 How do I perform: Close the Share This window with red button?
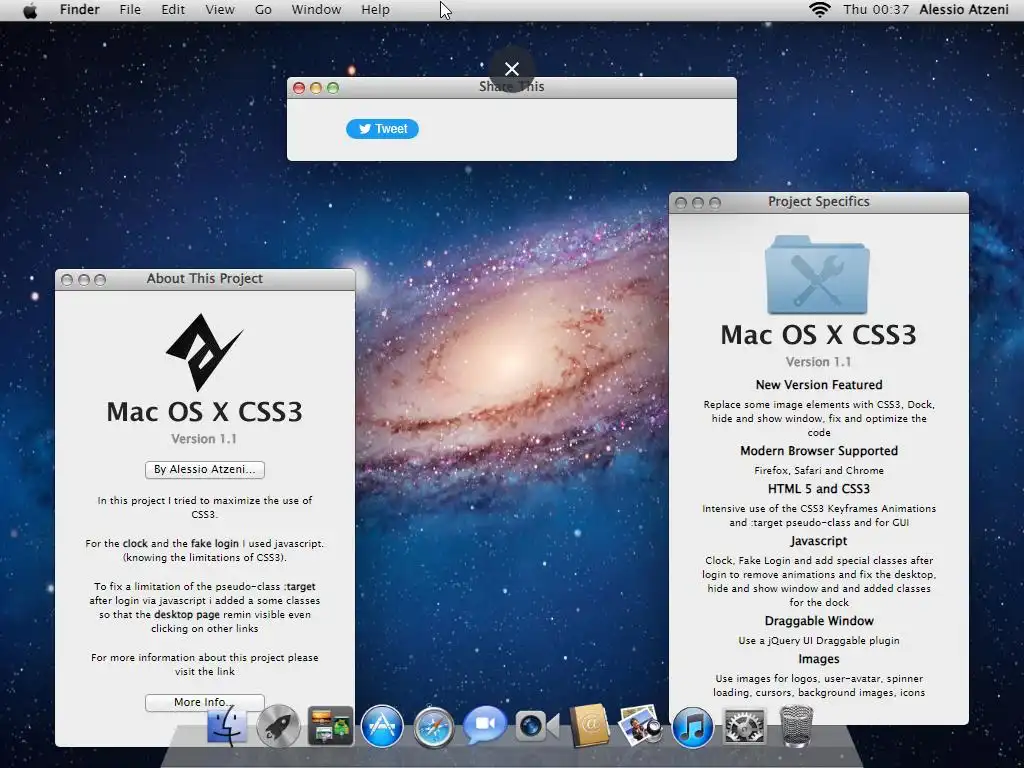[x=299, y=88]
